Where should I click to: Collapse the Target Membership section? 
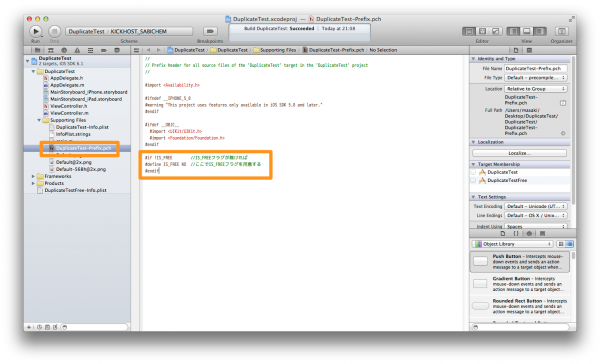pyautogui.click(x=473, y=164)
